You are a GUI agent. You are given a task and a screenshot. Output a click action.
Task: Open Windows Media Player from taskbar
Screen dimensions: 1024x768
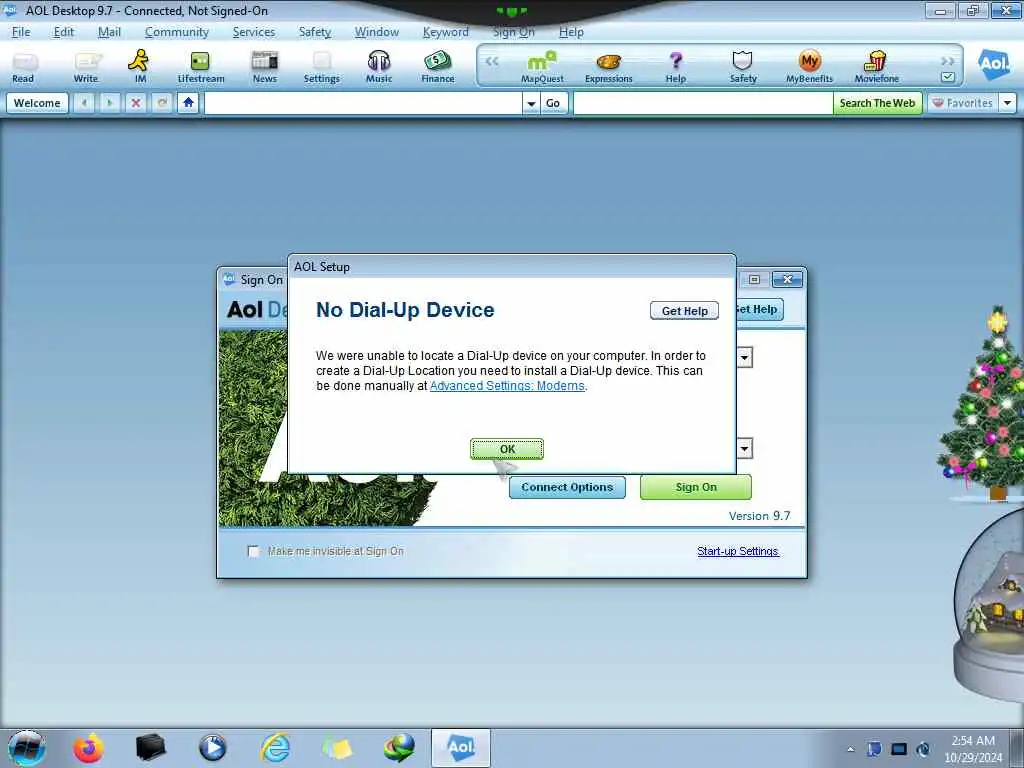tap(212, 748)
